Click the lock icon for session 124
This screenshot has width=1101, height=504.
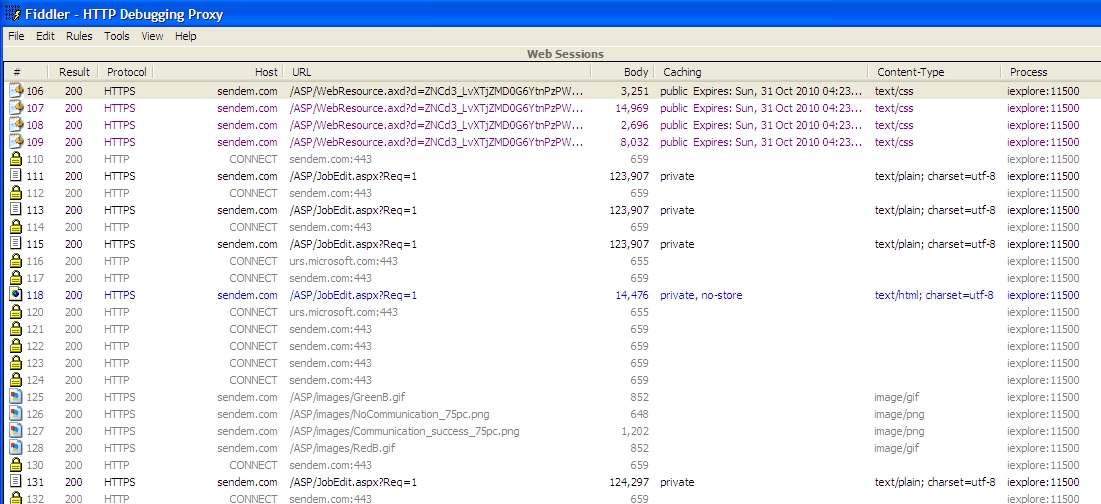click(x=15, y=380)
